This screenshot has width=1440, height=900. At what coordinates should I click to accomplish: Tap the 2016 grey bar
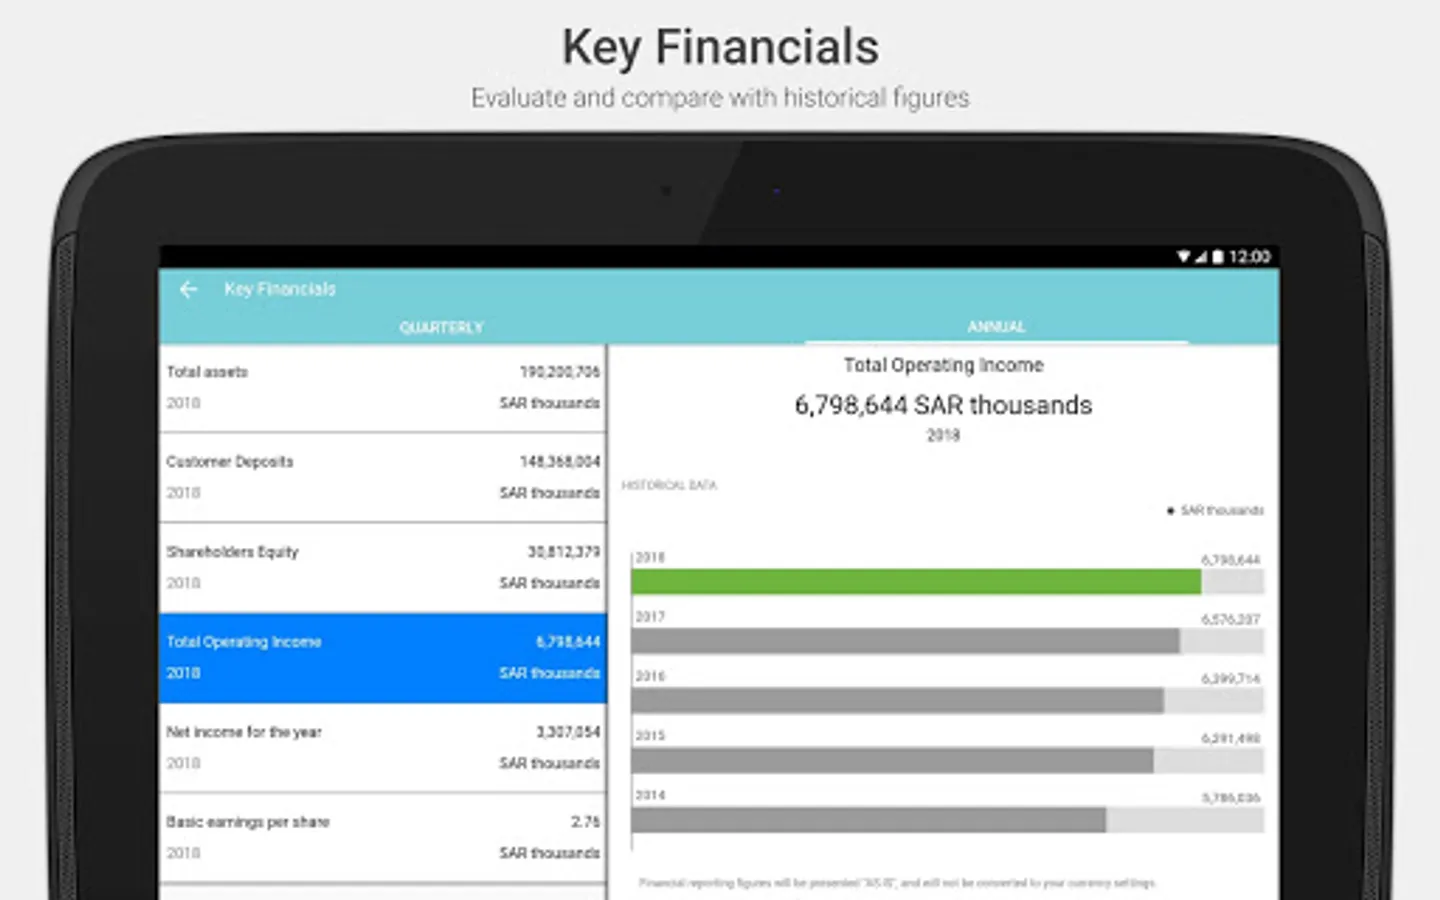[897, 700]
